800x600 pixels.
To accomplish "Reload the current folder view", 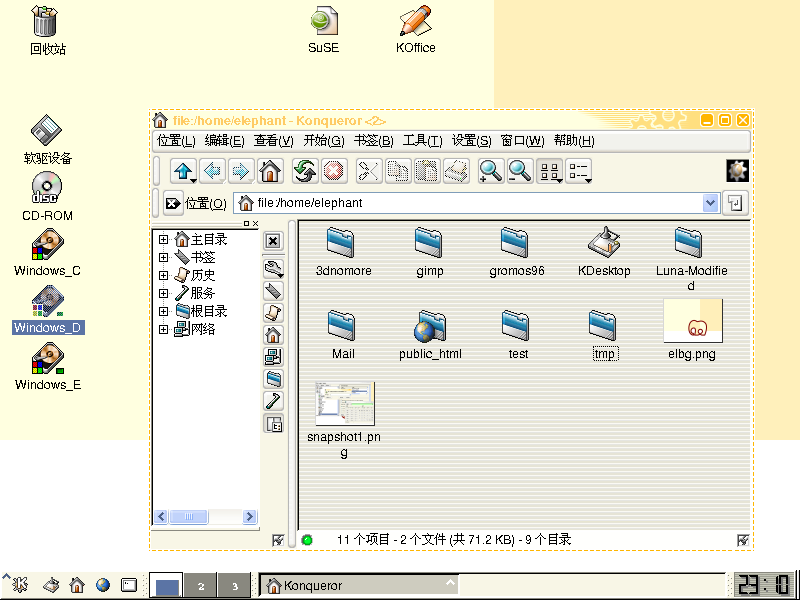I will (x=305, y=171).
